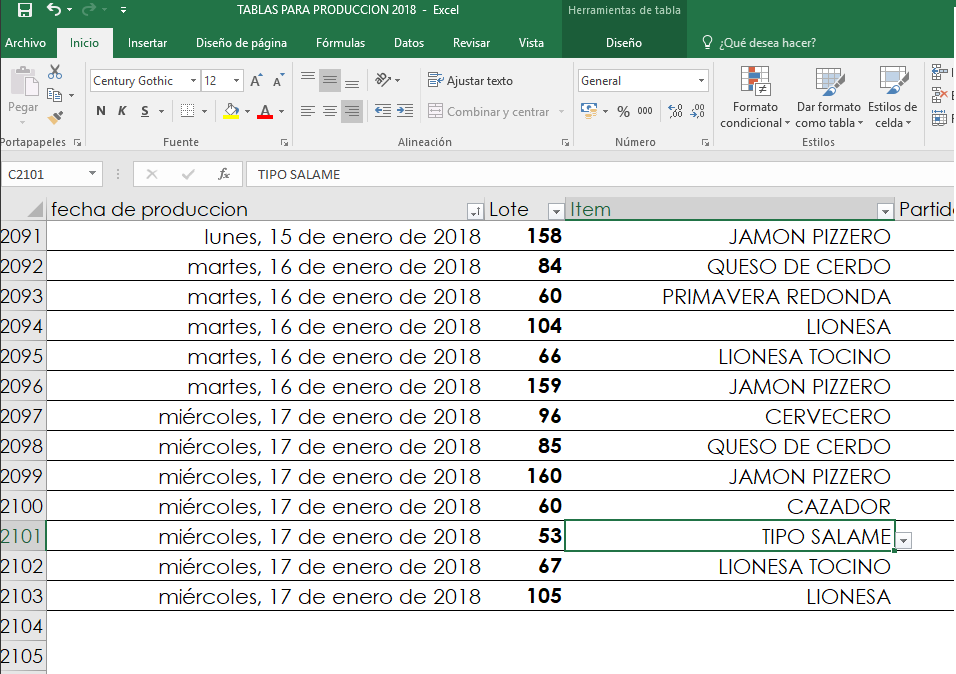Select the percentage style icon
Image resolution: width=956 pixels, height=674 pixels.
(623, 110)
